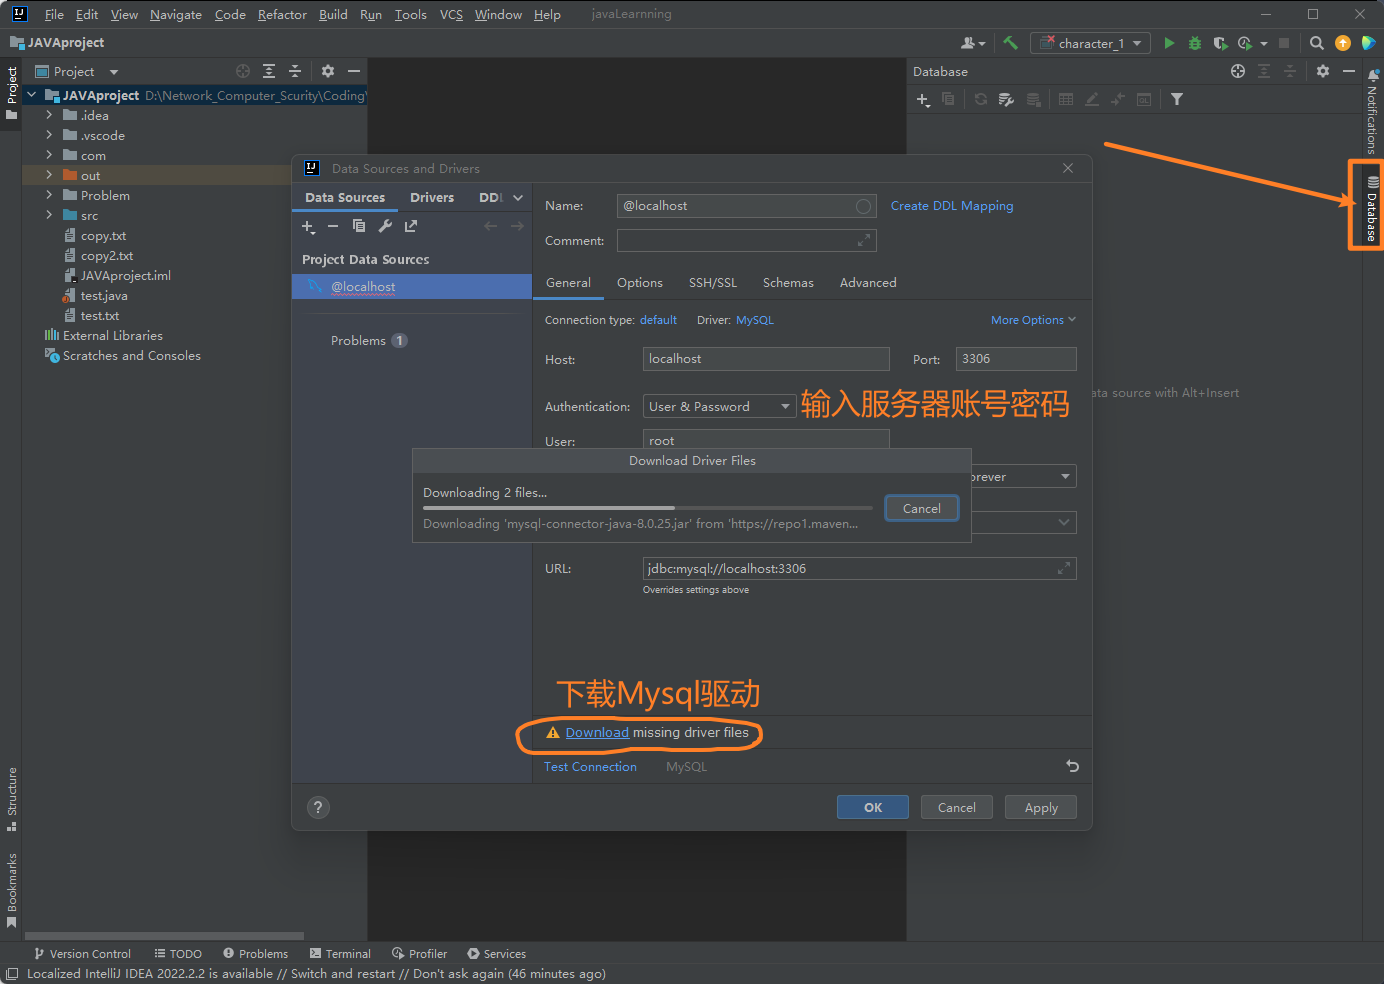The width and height of the screenshot is (1384, 984).
Task: Switch to the Drivers tab
Action: (x=432, y=197)
